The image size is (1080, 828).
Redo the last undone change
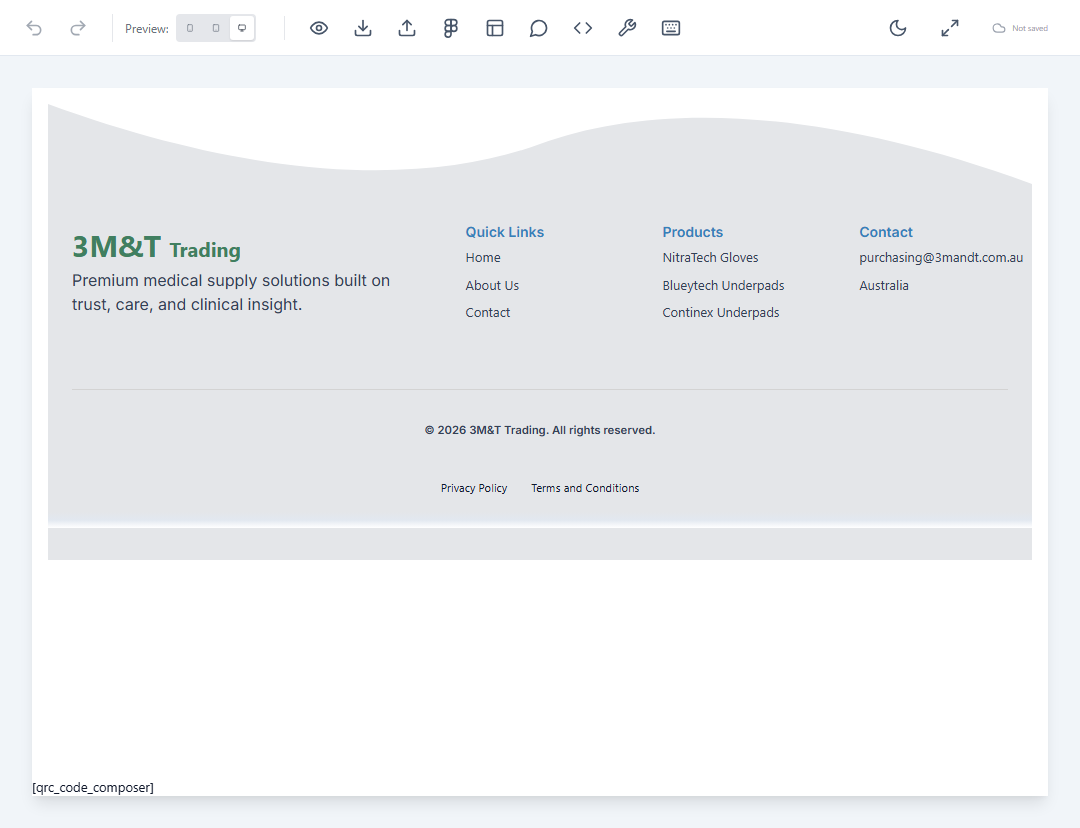[x=78, y=28]
